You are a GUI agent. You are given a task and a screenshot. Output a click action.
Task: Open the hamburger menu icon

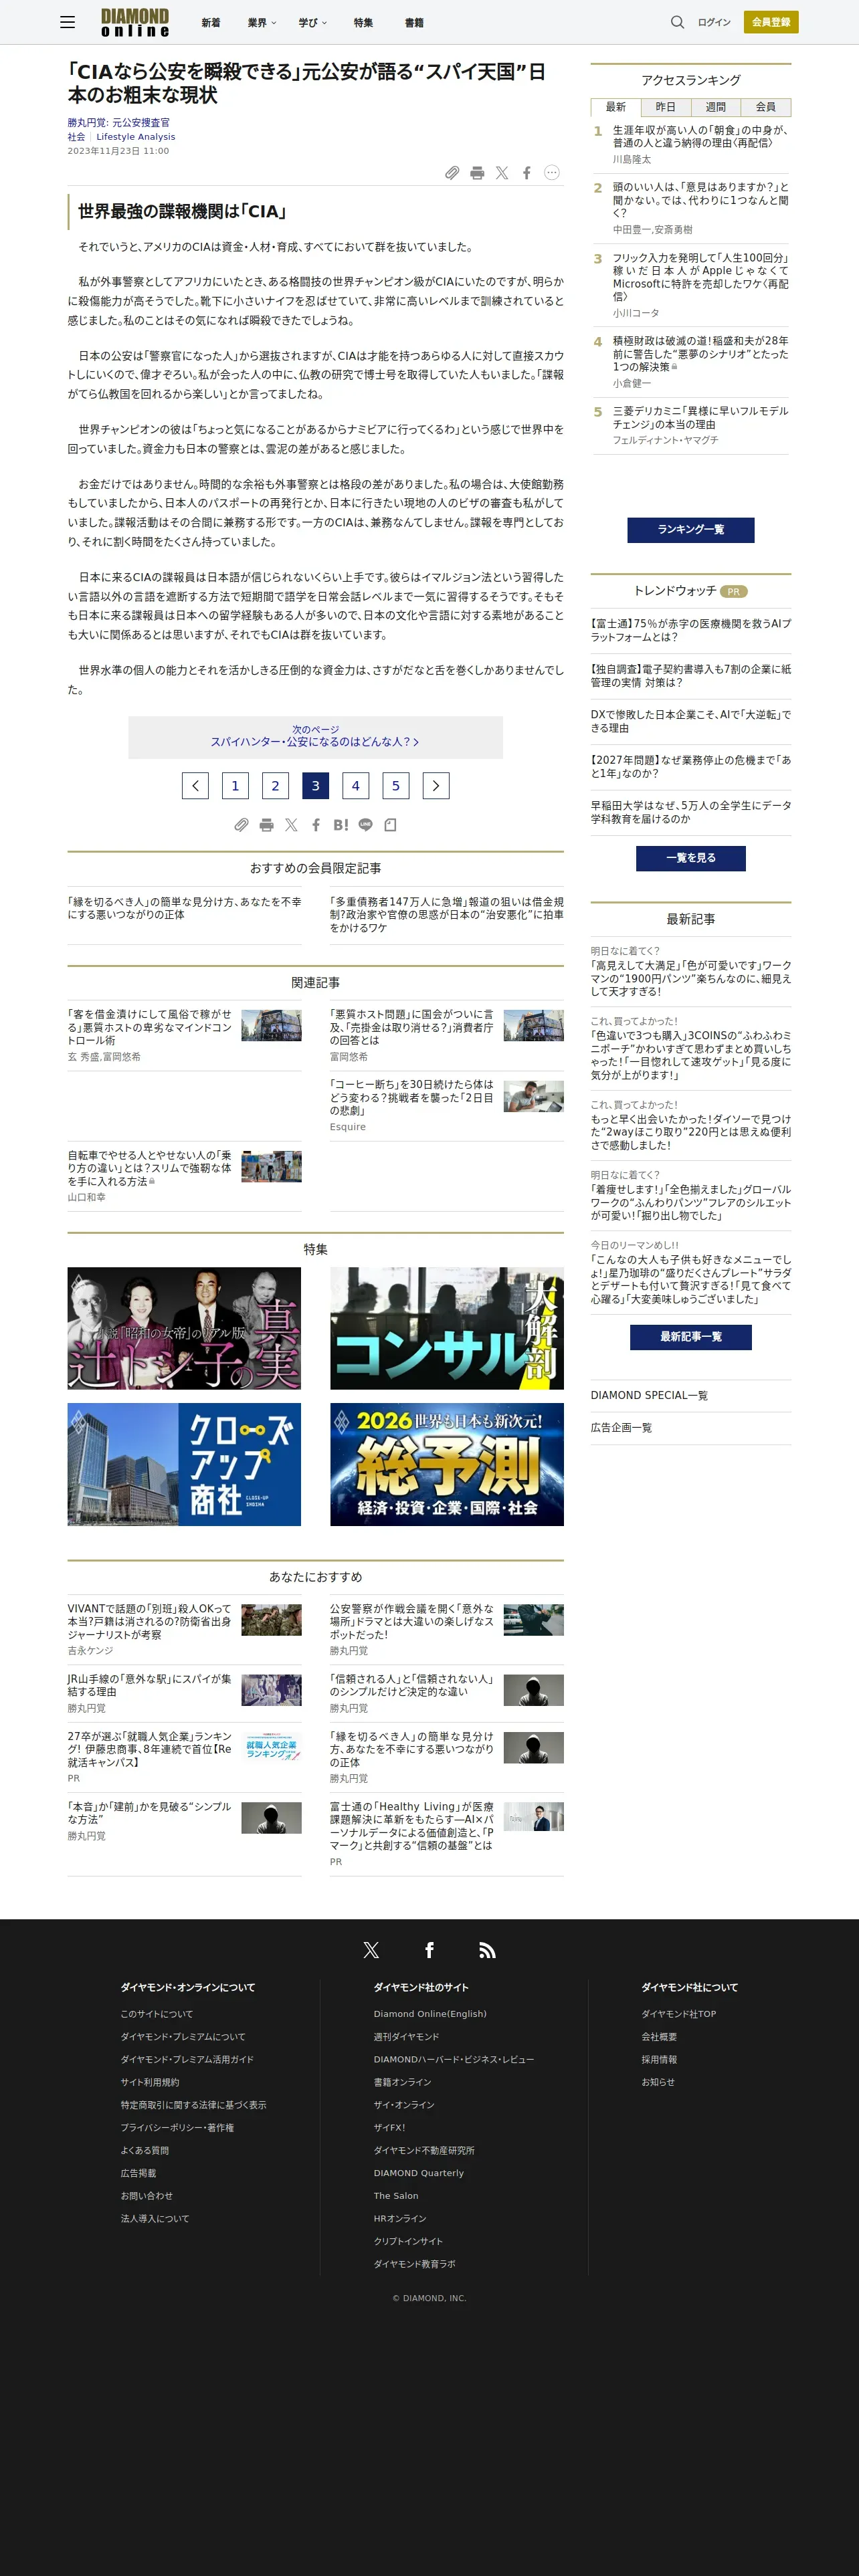[x=67, y=22]
